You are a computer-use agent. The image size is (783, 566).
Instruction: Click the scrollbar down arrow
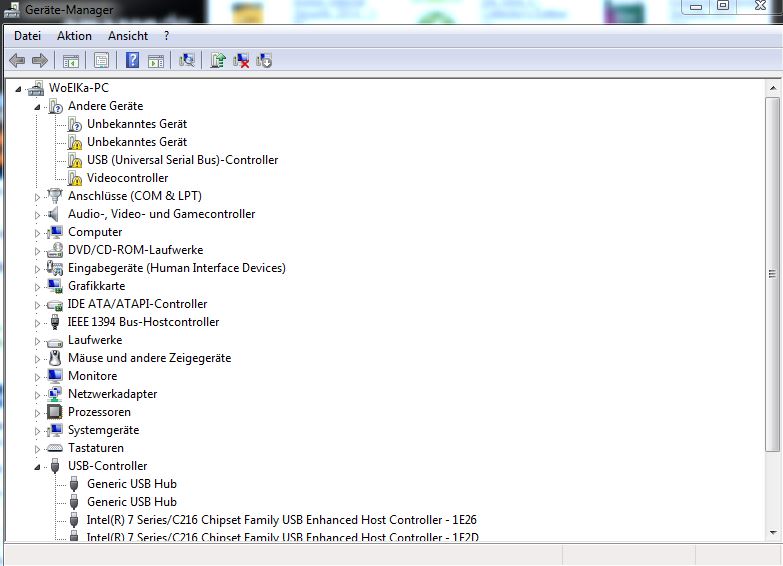point(773,533)
